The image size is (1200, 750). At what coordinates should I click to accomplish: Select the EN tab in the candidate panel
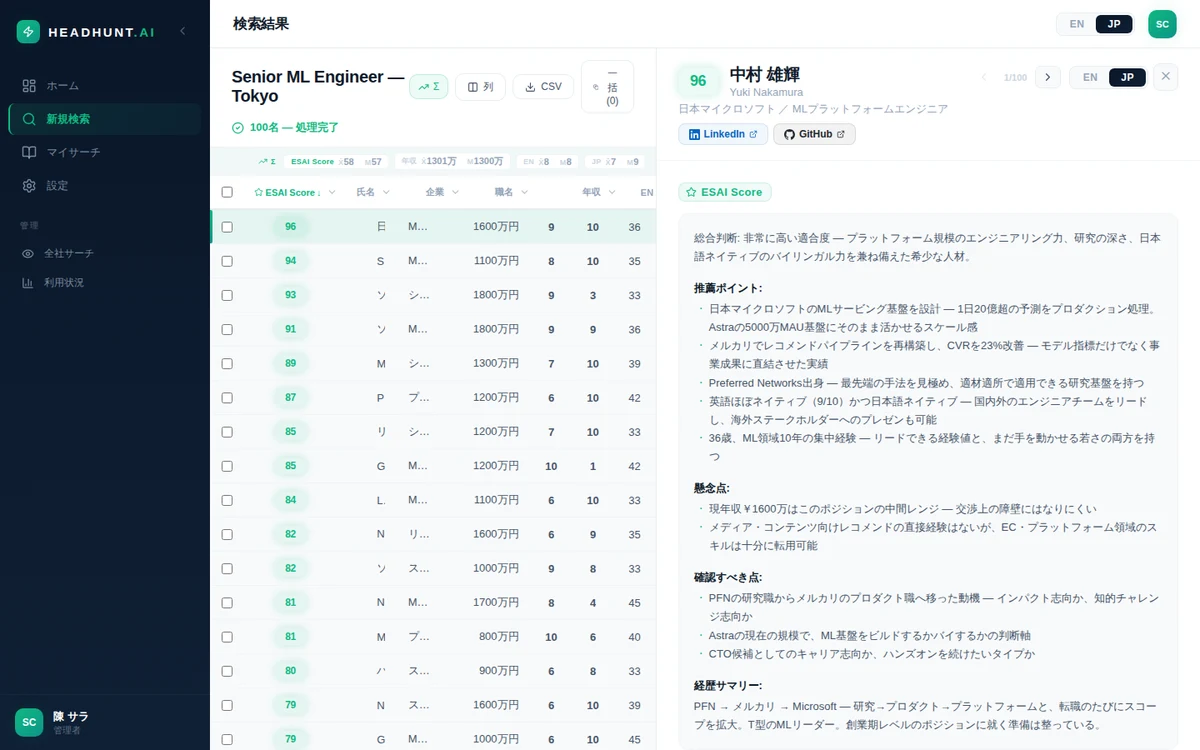(x=1089, y=76)
